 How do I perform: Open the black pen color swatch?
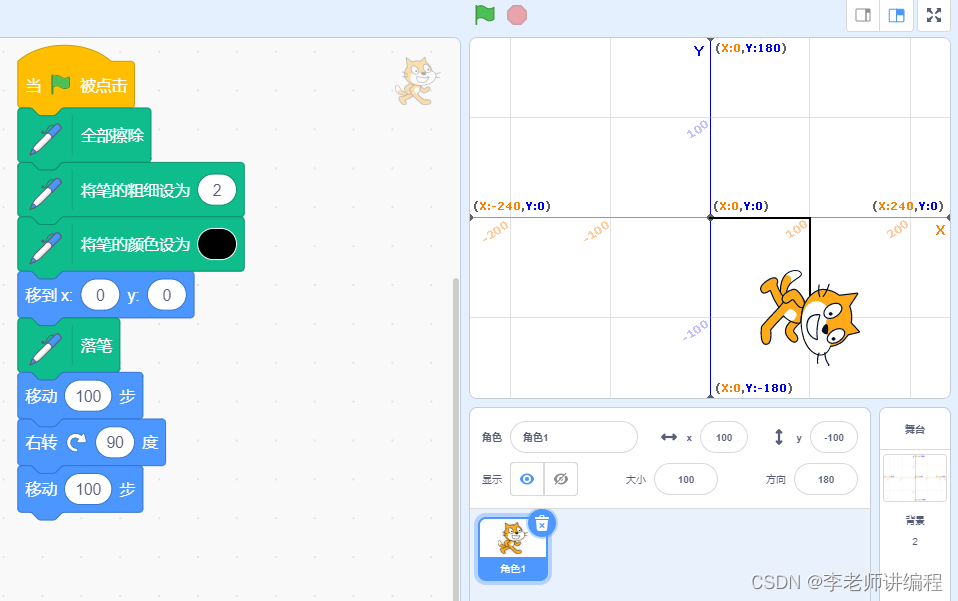217,244
